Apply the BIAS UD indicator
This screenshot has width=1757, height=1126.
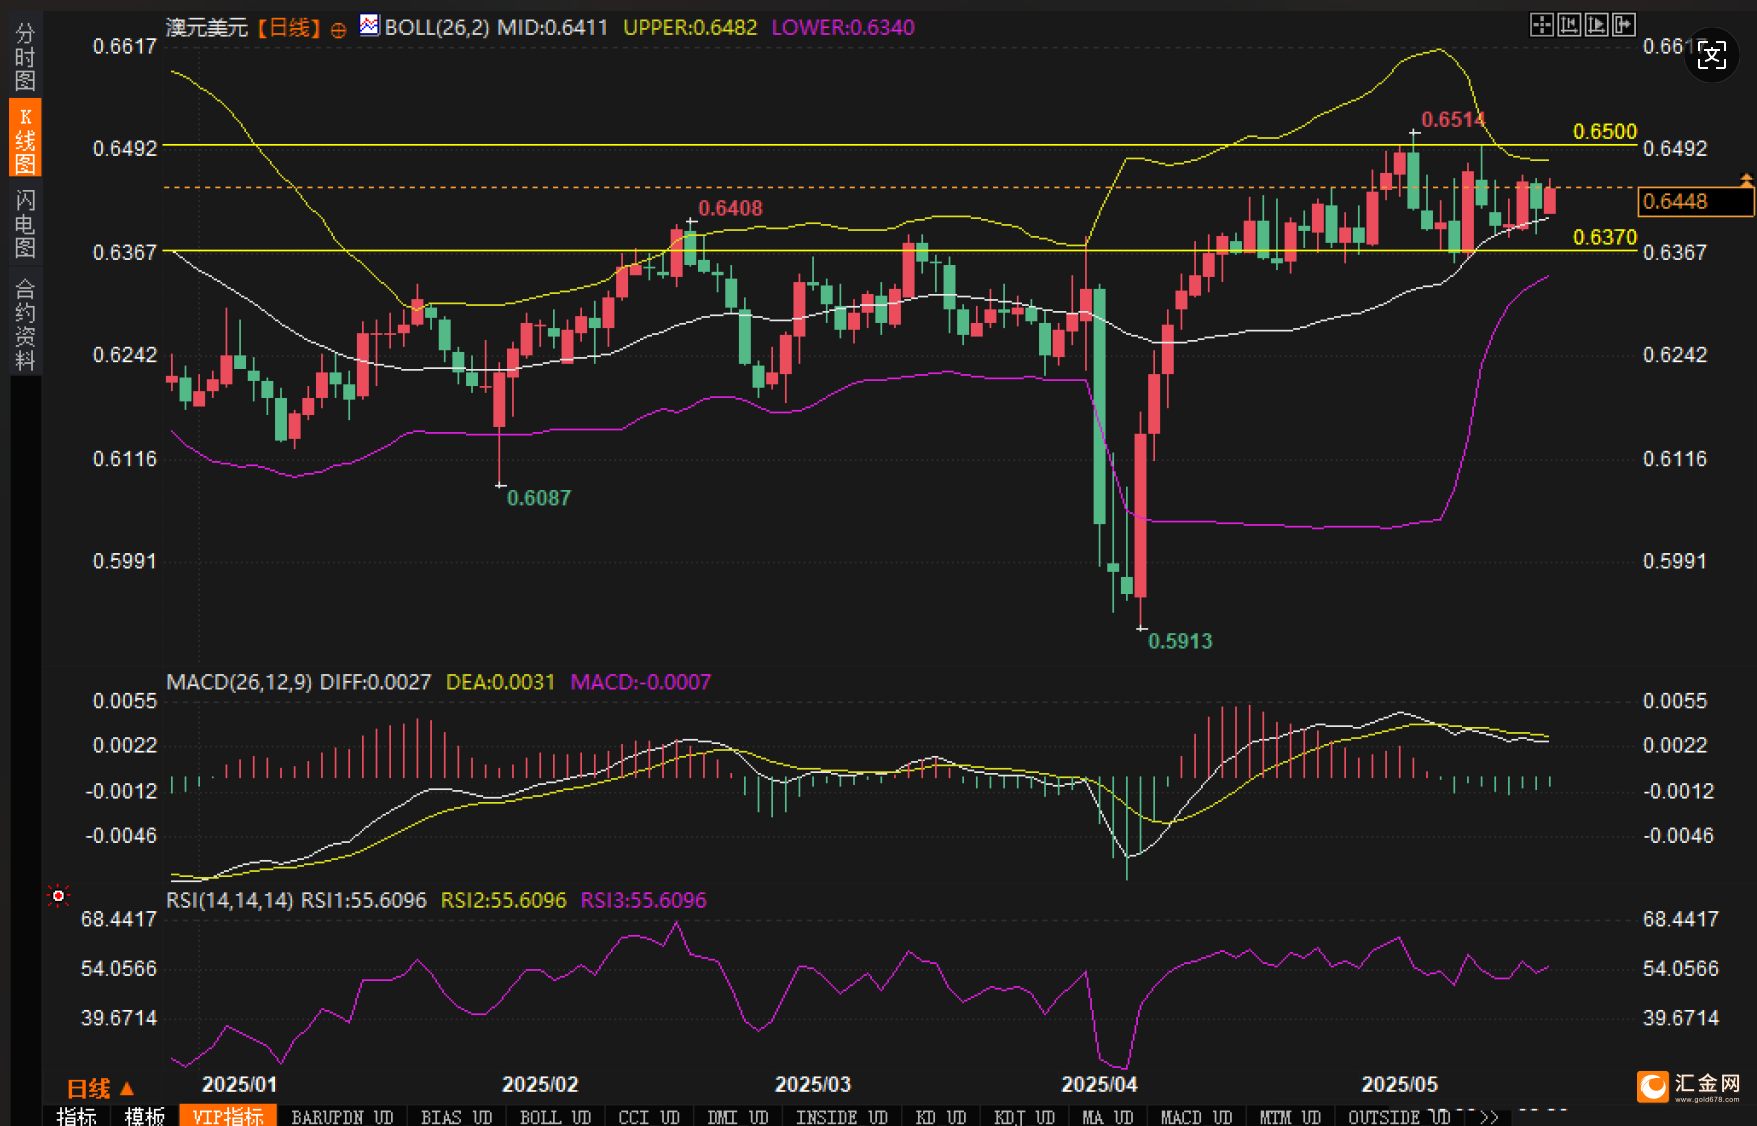(456, 1116)
